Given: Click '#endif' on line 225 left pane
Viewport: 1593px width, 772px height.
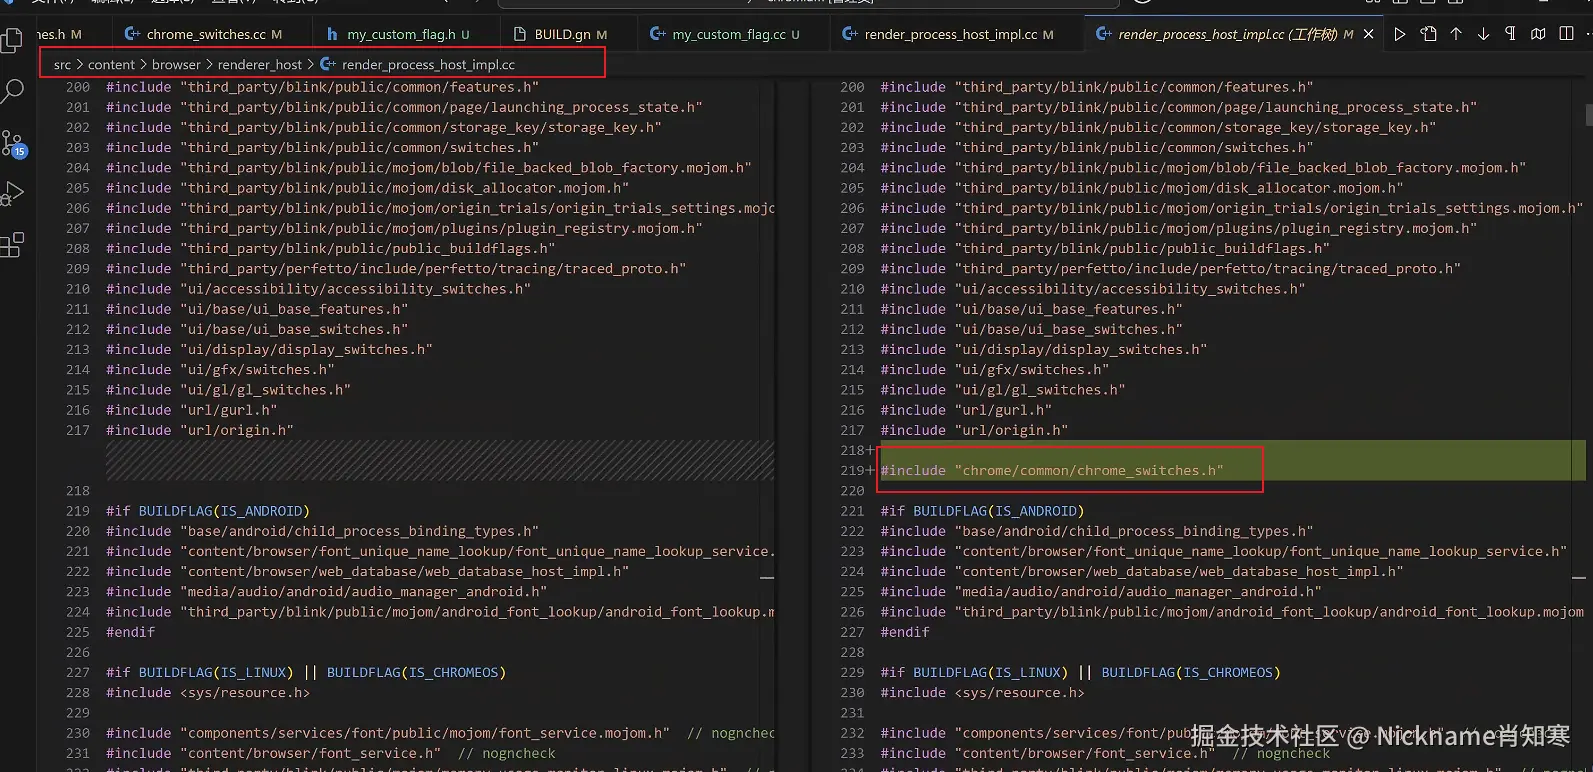Looking at the screenshot, I should [x=131, y=632].
